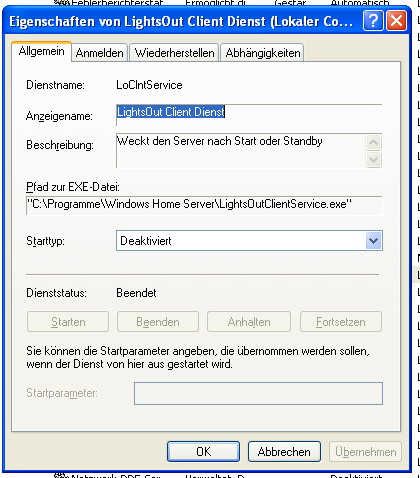Open the Starttyp combo box showing Deaktiviert
Viewport: 420px width, 478px height.
coord(249,240)
